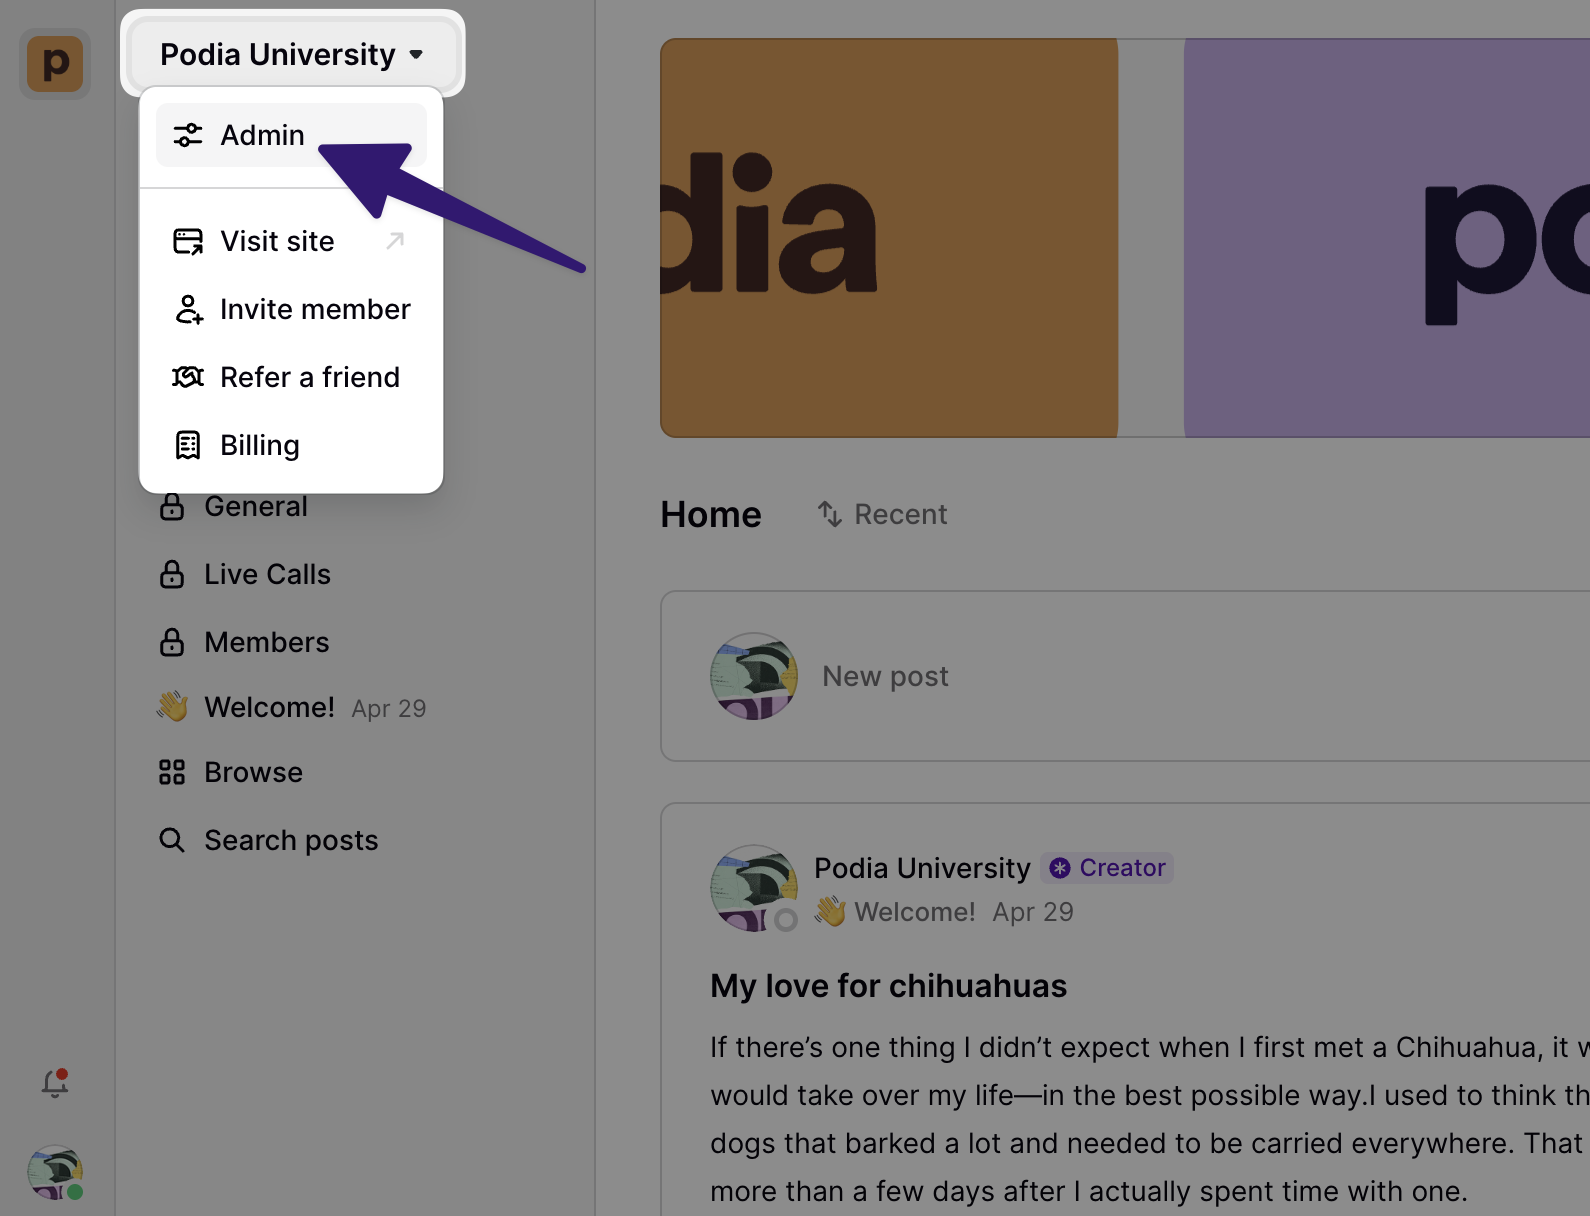Change the Recent sort order
This screenshot has height=1216, width=1590.
882,514
